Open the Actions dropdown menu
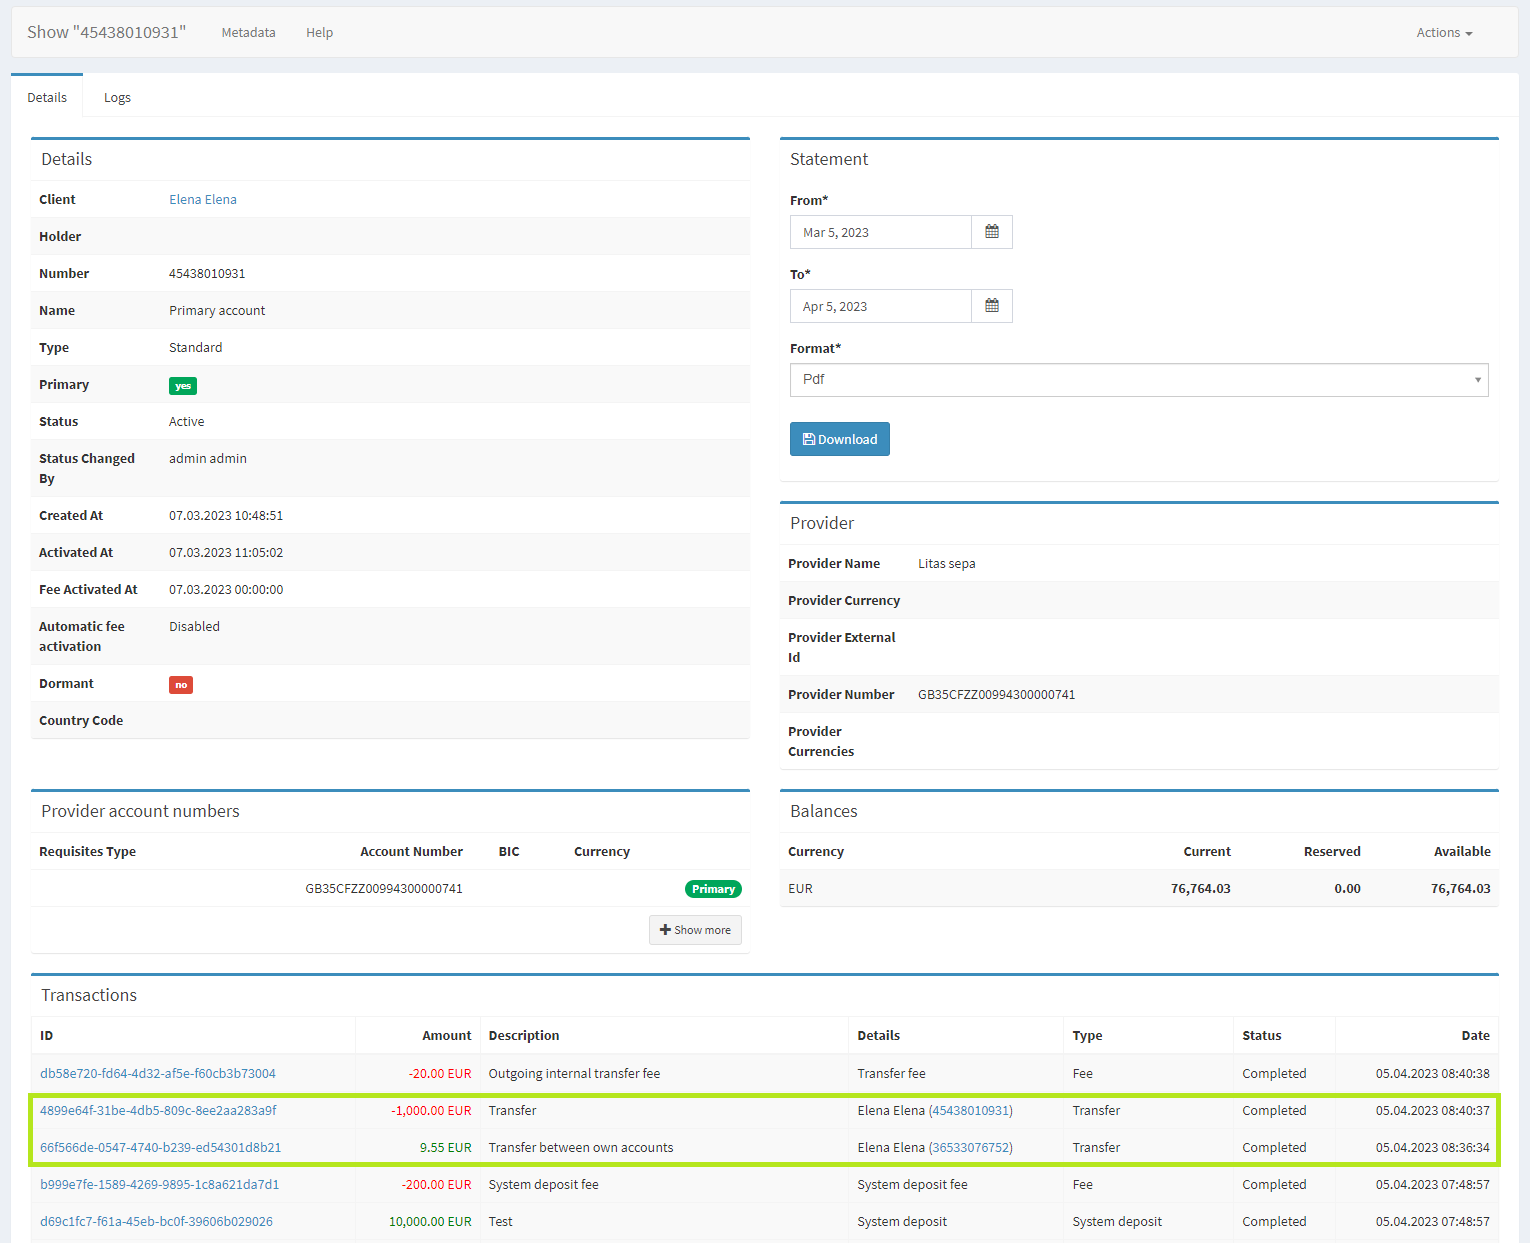1530x1243 pixels. click(x=1443, y=33)
